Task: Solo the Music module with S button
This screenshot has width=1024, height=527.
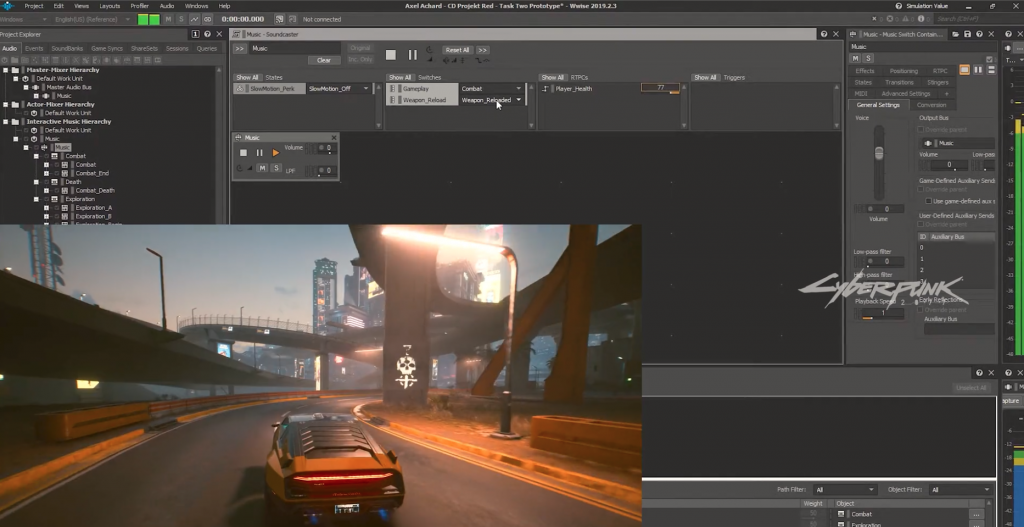Action: [x=276, y=168]
